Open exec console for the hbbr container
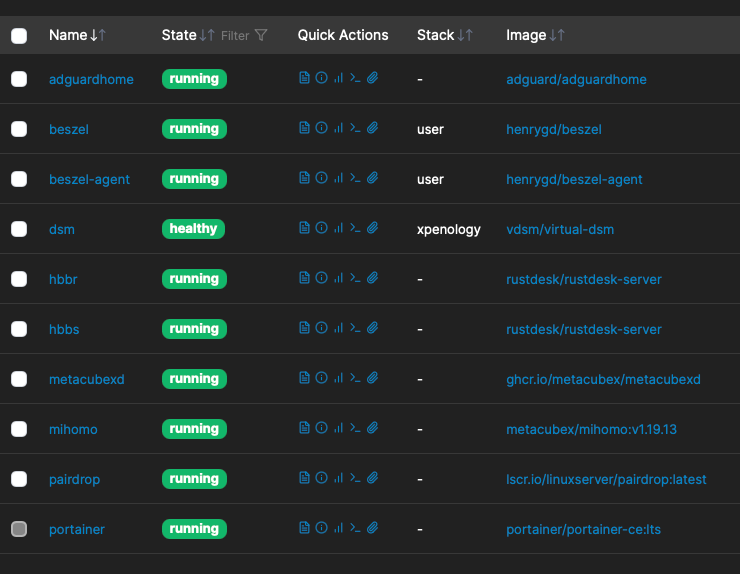 (355, 279)
